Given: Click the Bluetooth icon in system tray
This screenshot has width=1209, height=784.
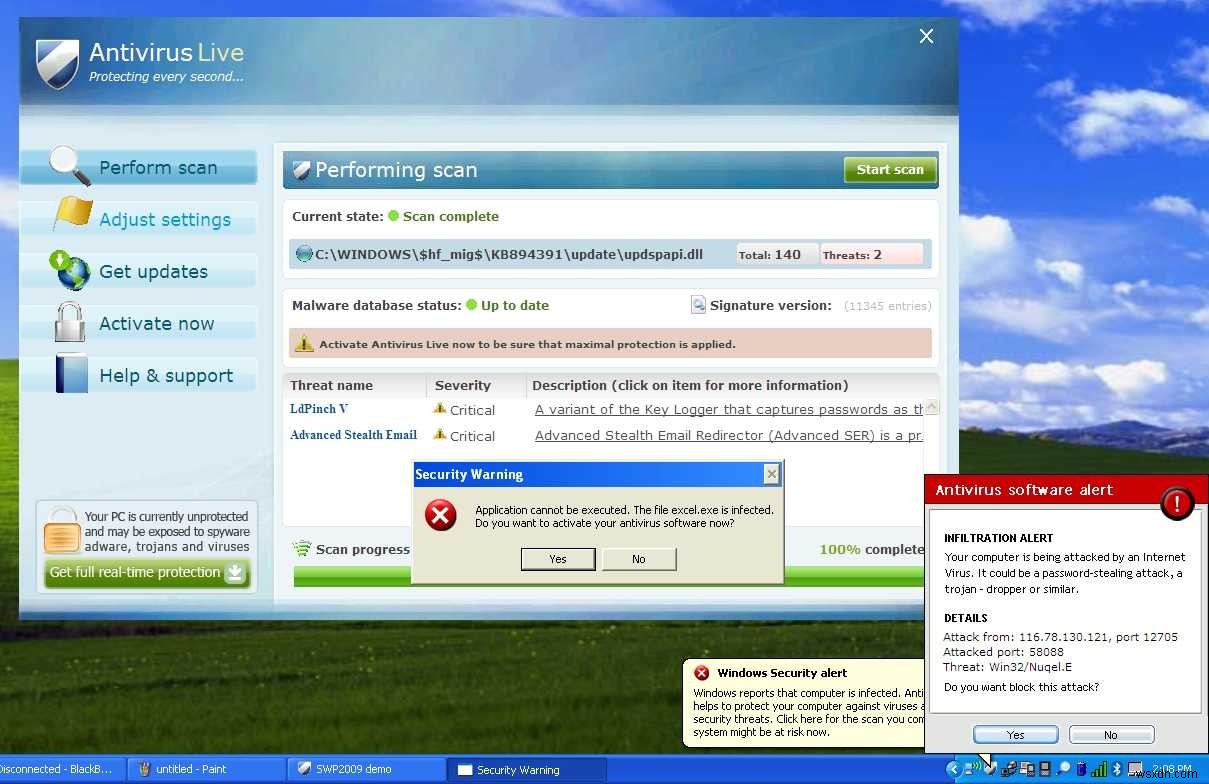Looking at the screenshot, I should pos(1117,769).
